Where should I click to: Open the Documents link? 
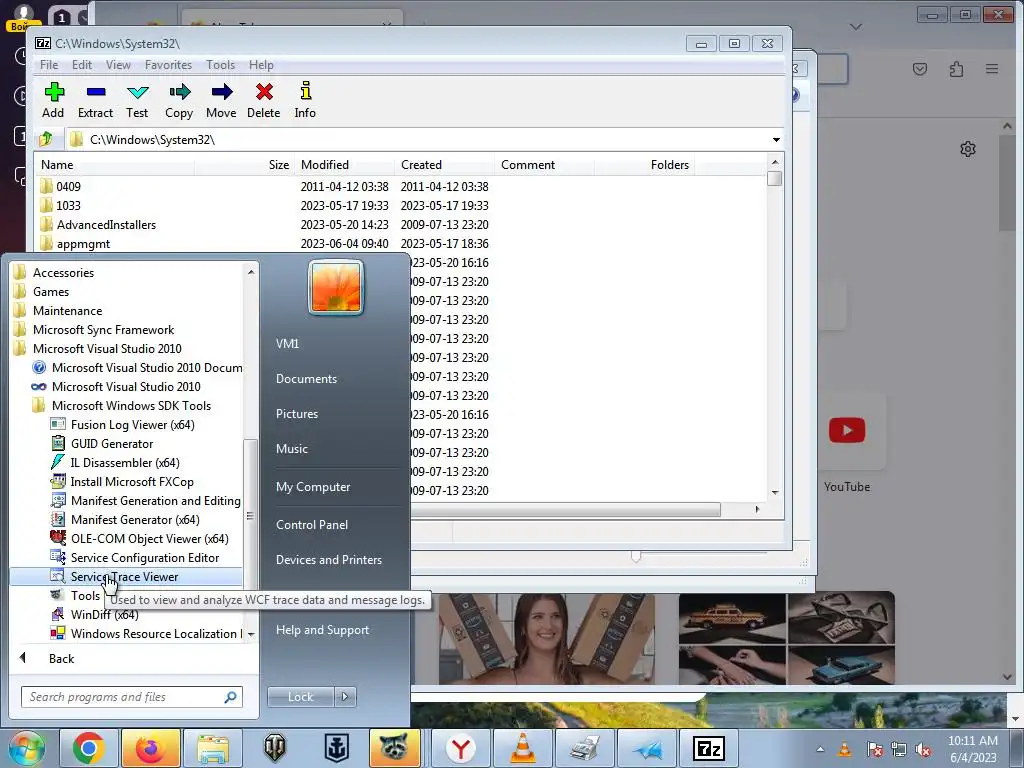tap(306, 379)
